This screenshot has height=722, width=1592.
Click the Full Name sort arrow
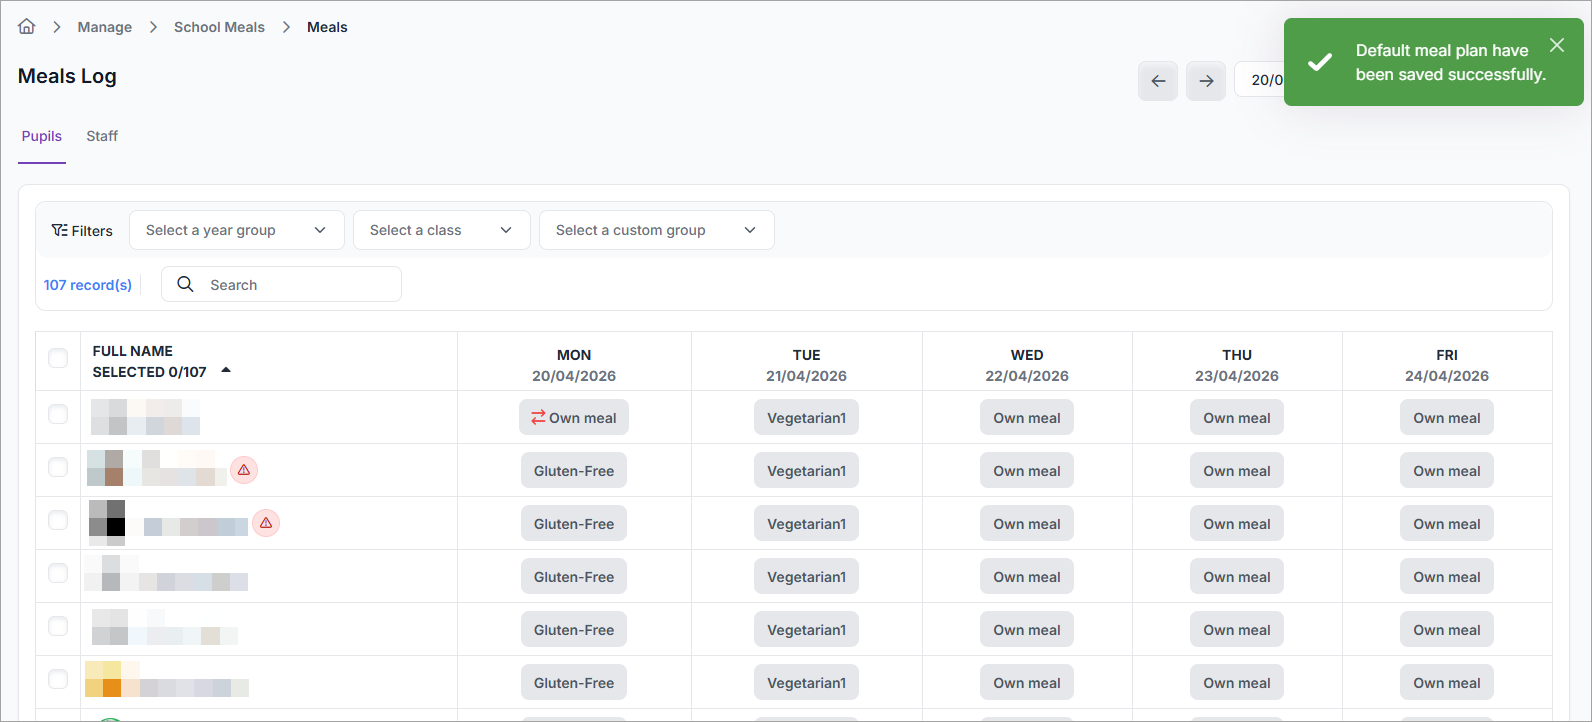226,371
